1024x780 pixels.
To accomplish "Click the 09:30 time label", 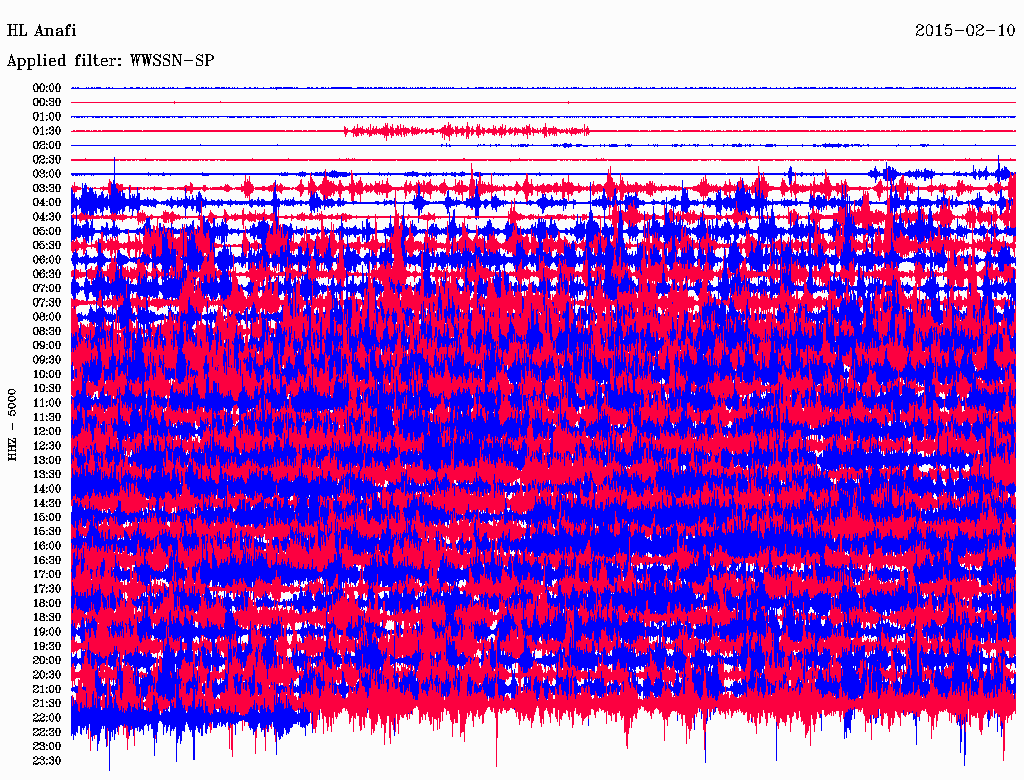I will click(x=46, y=360).
